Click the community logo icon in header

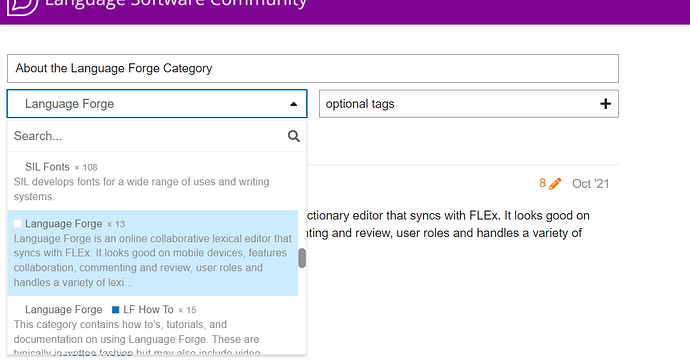[22, 6]
